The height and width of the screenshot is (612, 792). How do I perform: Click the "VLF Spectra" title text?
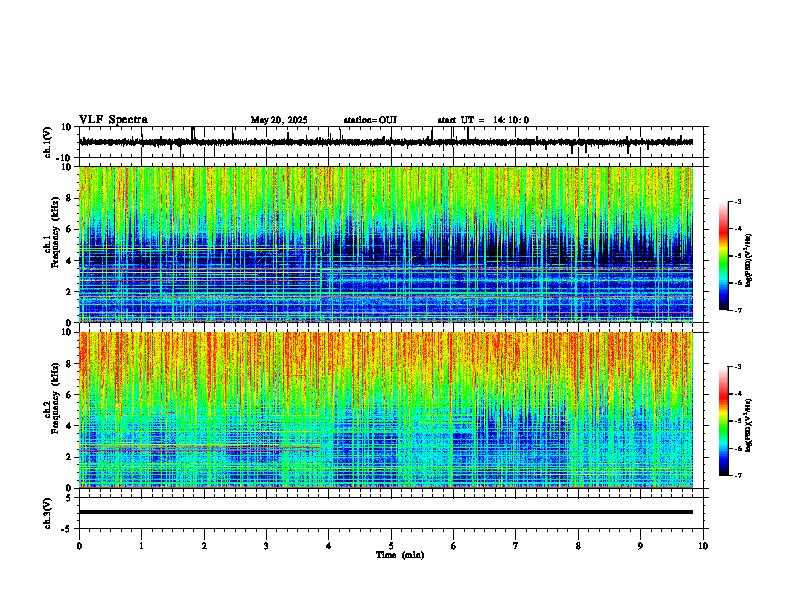113,120
